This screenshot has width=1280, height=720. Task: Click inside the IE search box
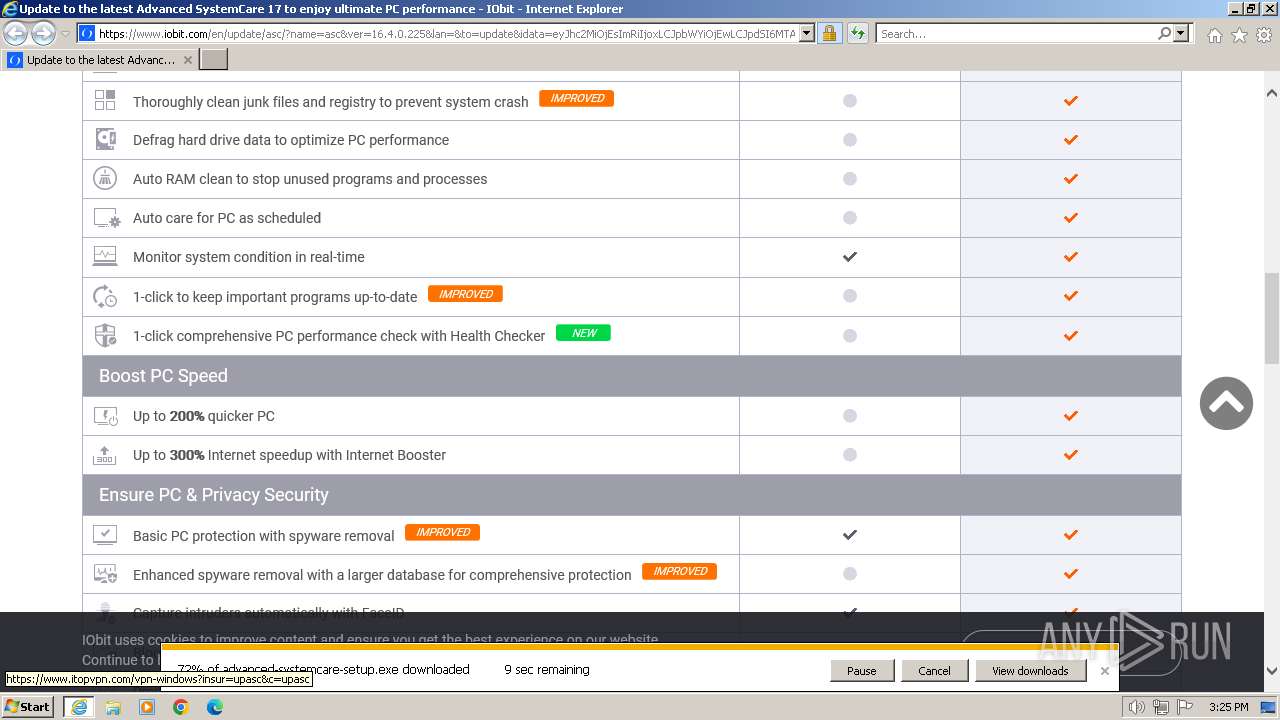click(x=1016, y=34)
